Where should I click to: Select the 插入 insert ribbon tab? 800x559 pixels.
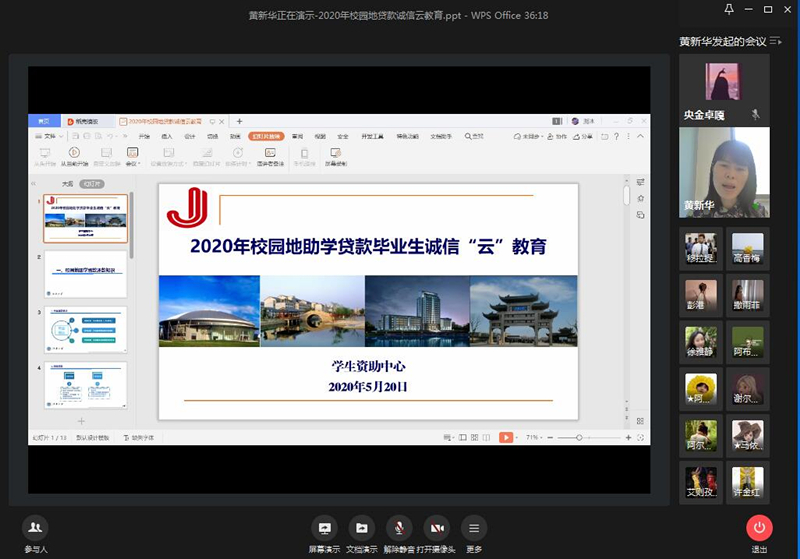tap(167, 136)
